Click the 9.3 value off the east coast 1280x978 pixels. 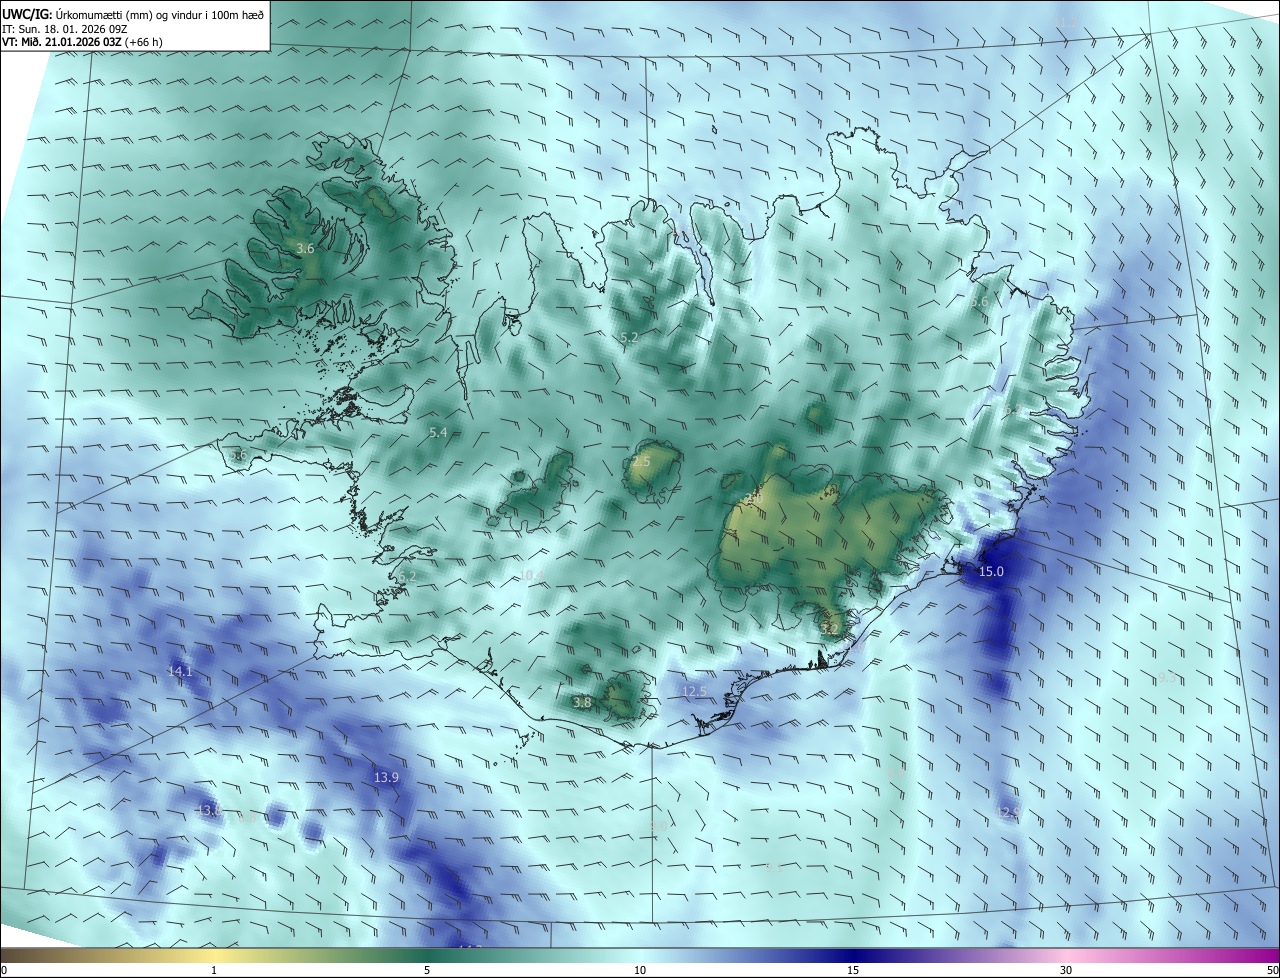[x=1167, y=678]
